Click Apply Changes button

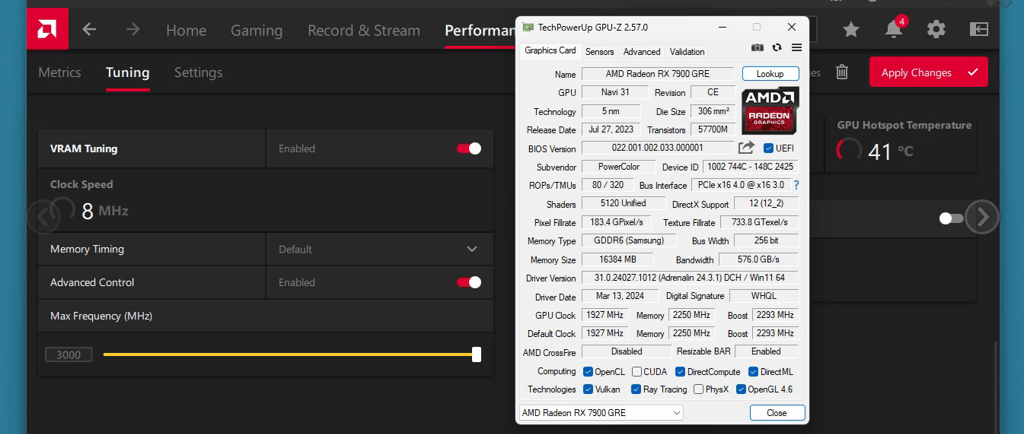[928, 72]
